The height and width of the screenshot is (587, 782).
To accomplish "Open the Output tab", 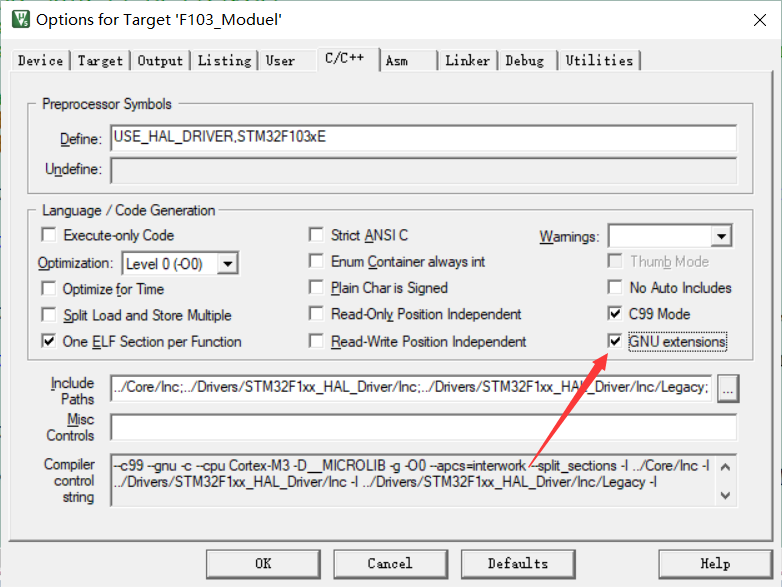I will [160, 61].
